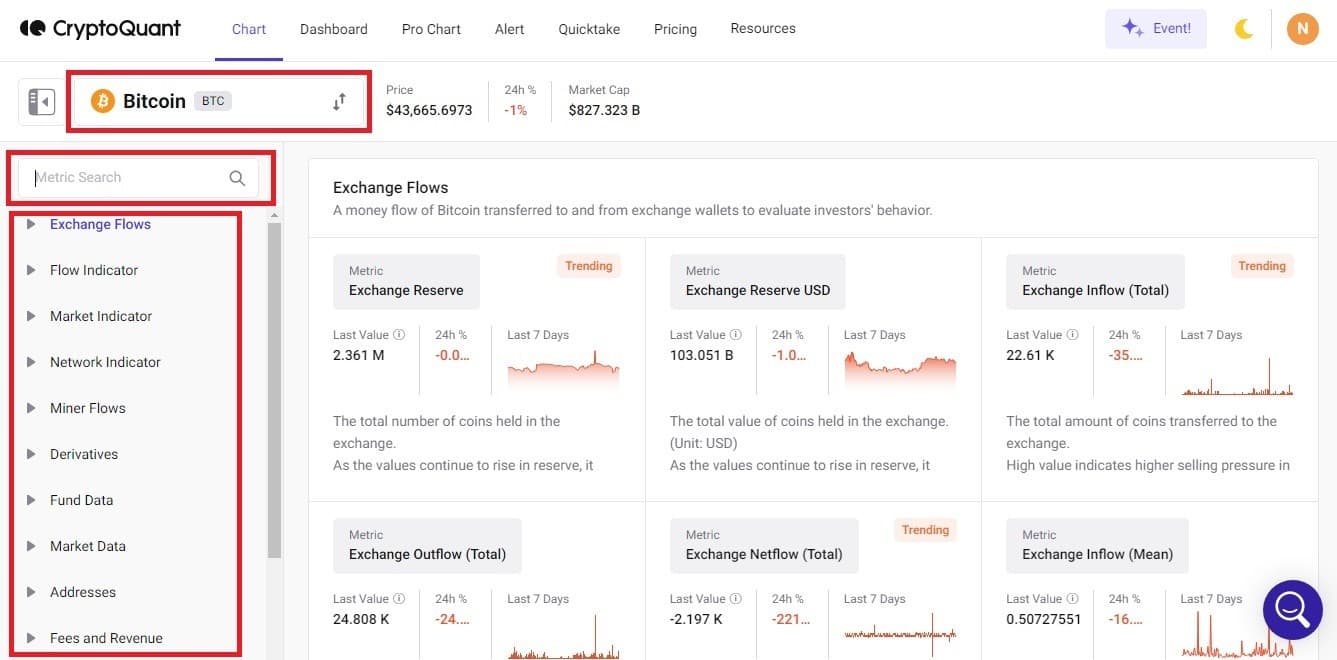Image resolution: width=1337 pixels, height=660 pixels.
Task: Expand the Market Indicator tree arrow
Action: 31,316
